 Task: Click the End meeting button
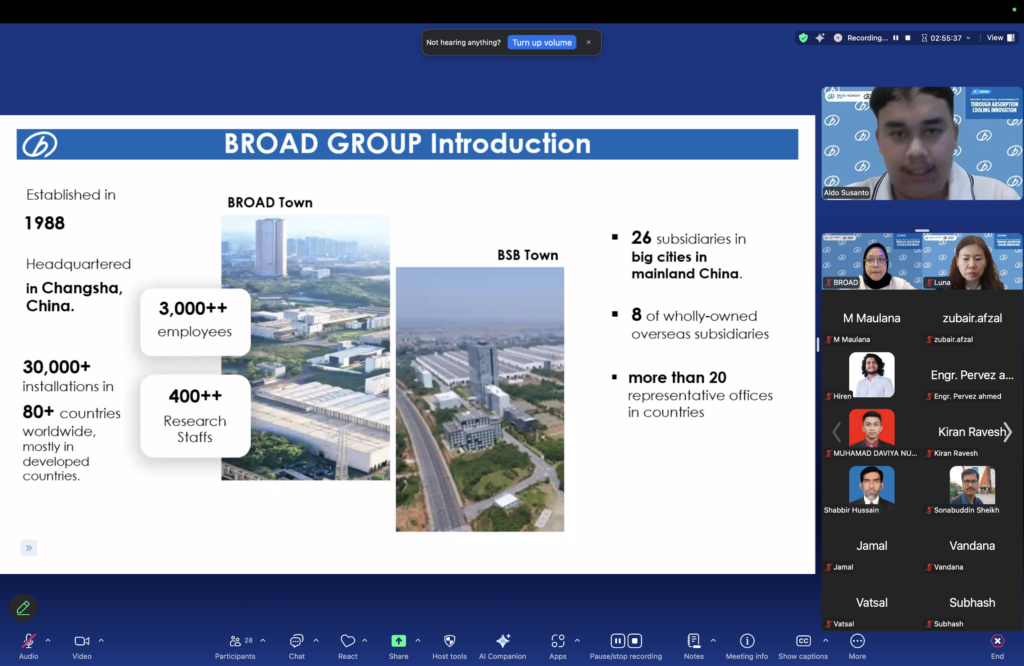[997, 642]
